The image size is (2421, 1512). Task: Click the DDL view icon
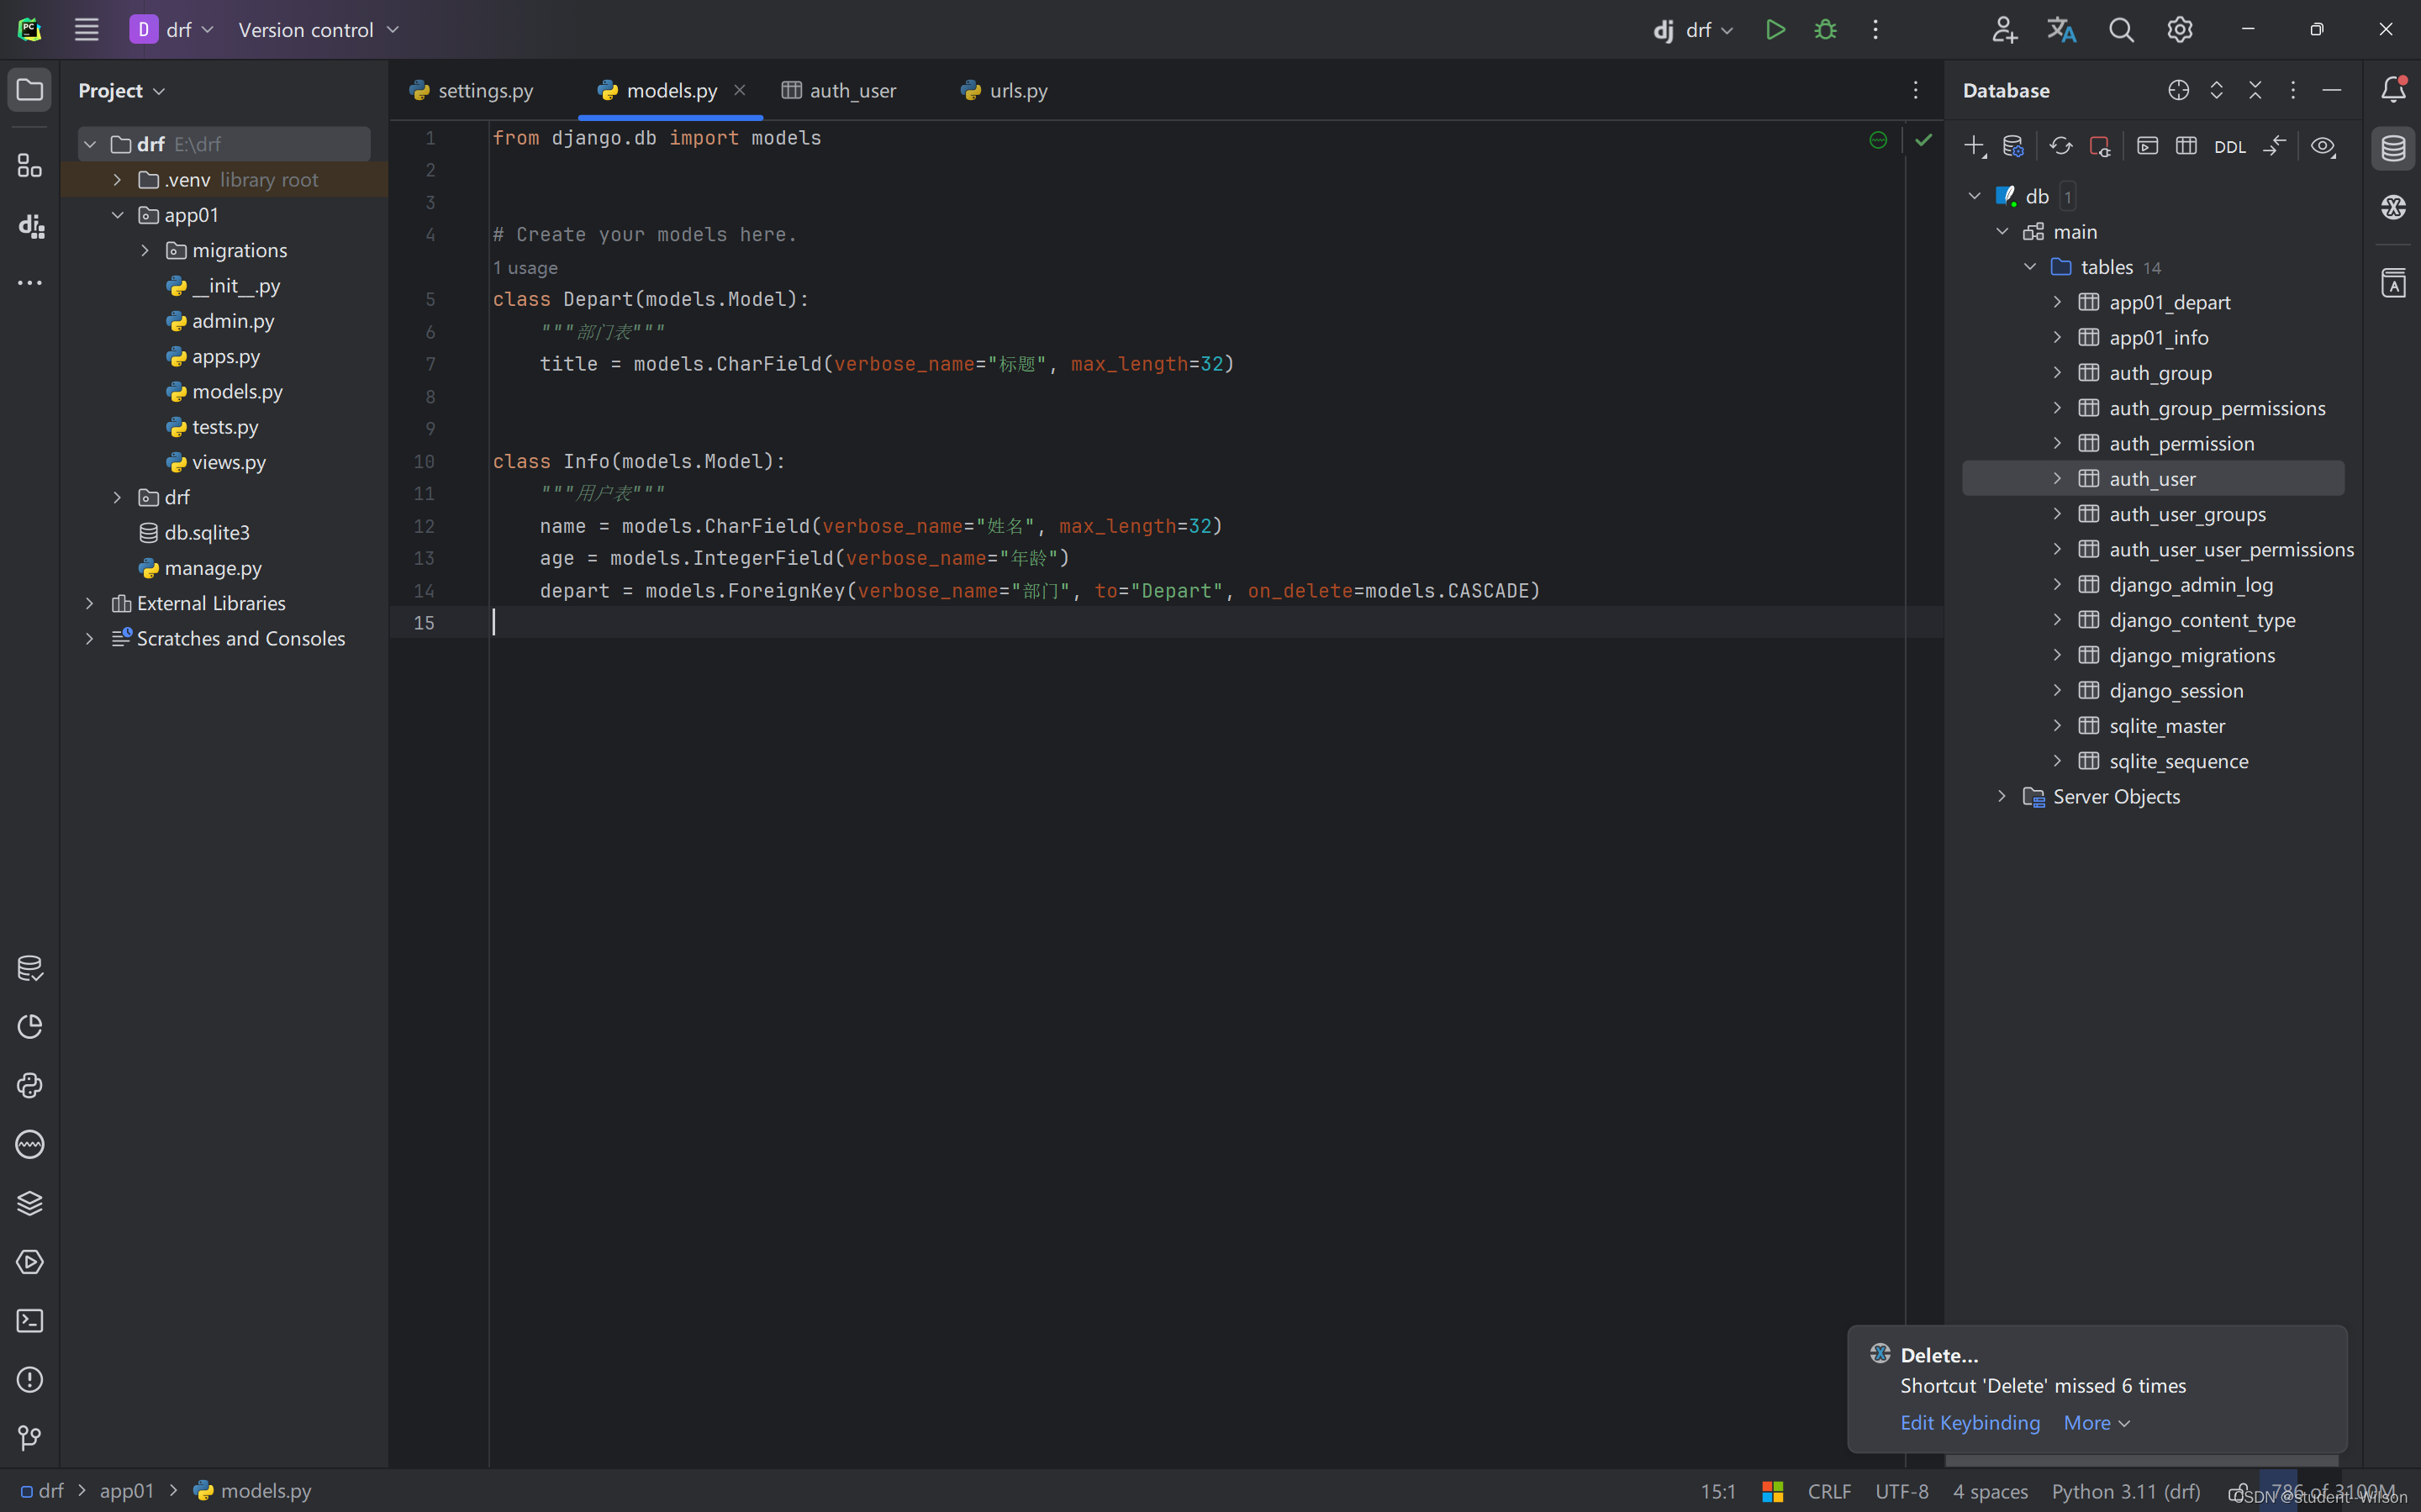click(2229, 146)
